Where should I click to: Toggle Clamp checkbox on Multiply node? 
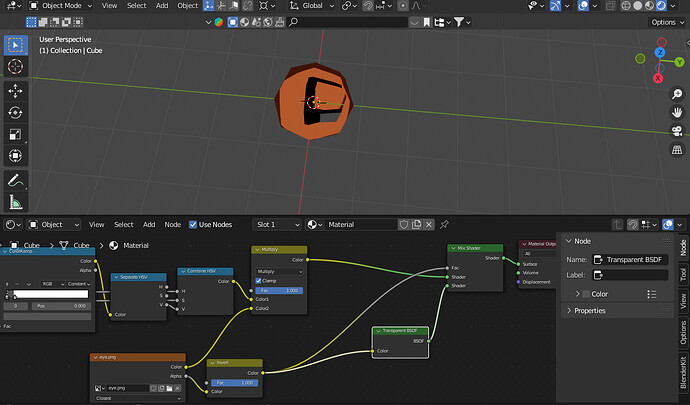259,281
